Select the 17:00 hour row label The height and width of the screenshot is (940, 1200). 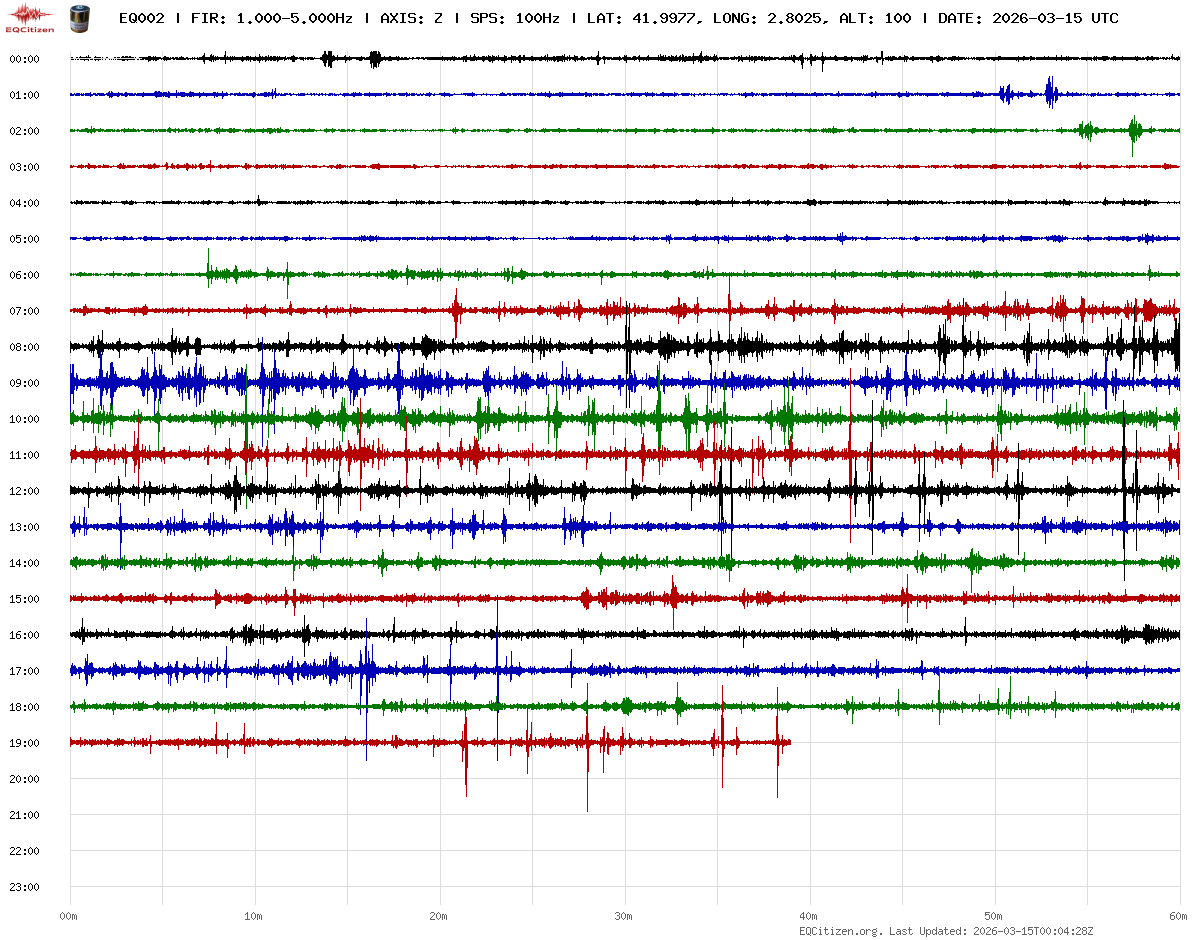(24, 671)
